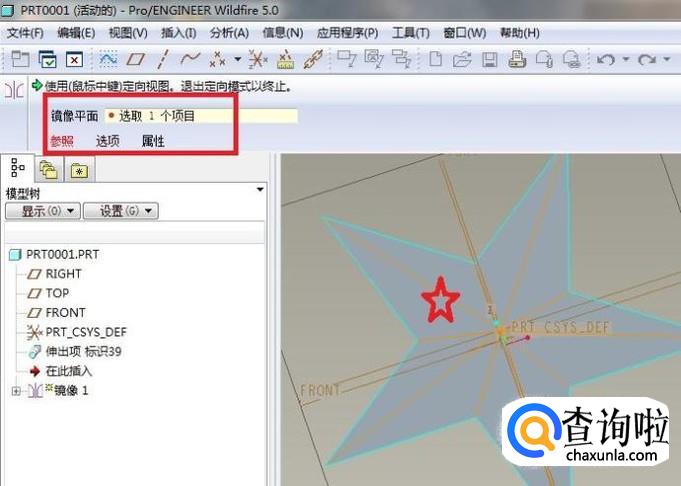The height and width of the screenshot is (486, 681).
Task: Click the print toolbar icon
Action: tap(517, 59)
